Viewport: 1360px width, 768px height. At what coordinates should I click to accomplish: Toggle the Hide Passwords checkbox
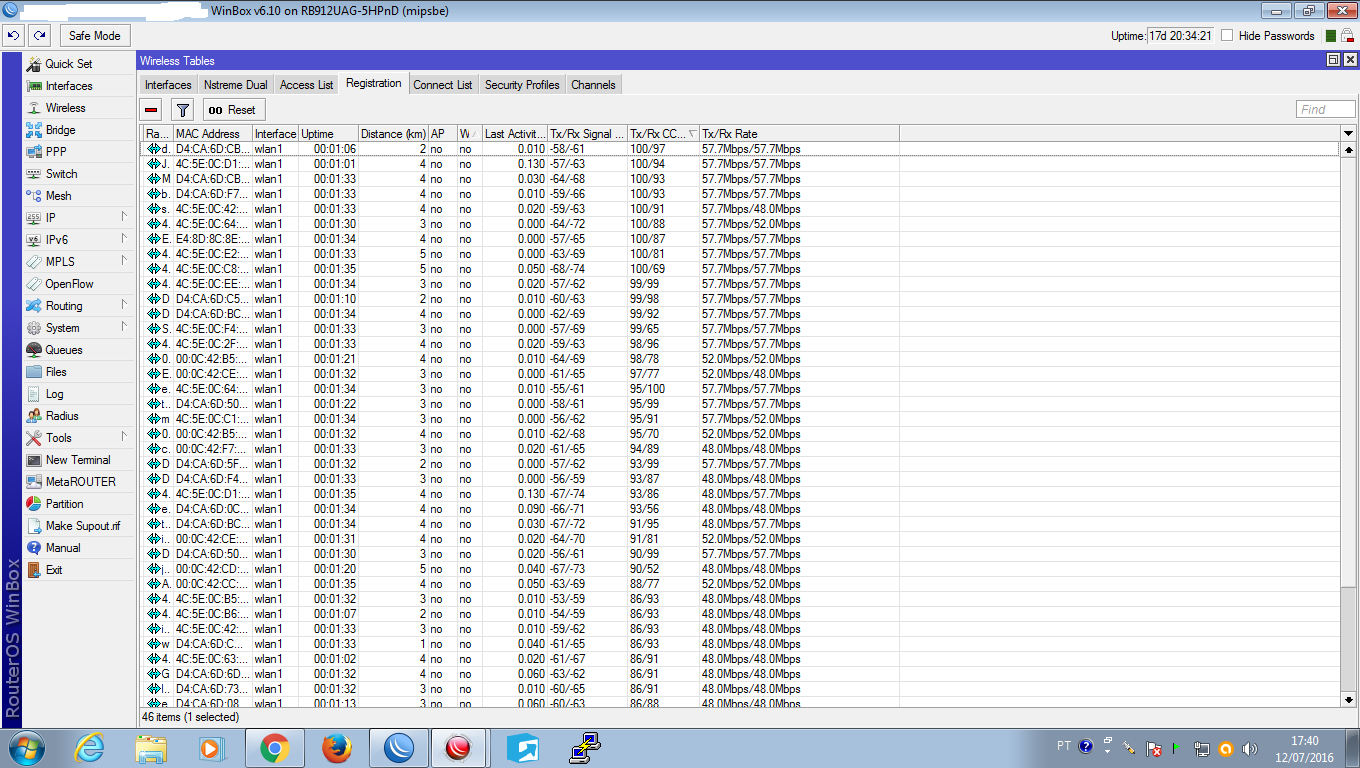1227,36
